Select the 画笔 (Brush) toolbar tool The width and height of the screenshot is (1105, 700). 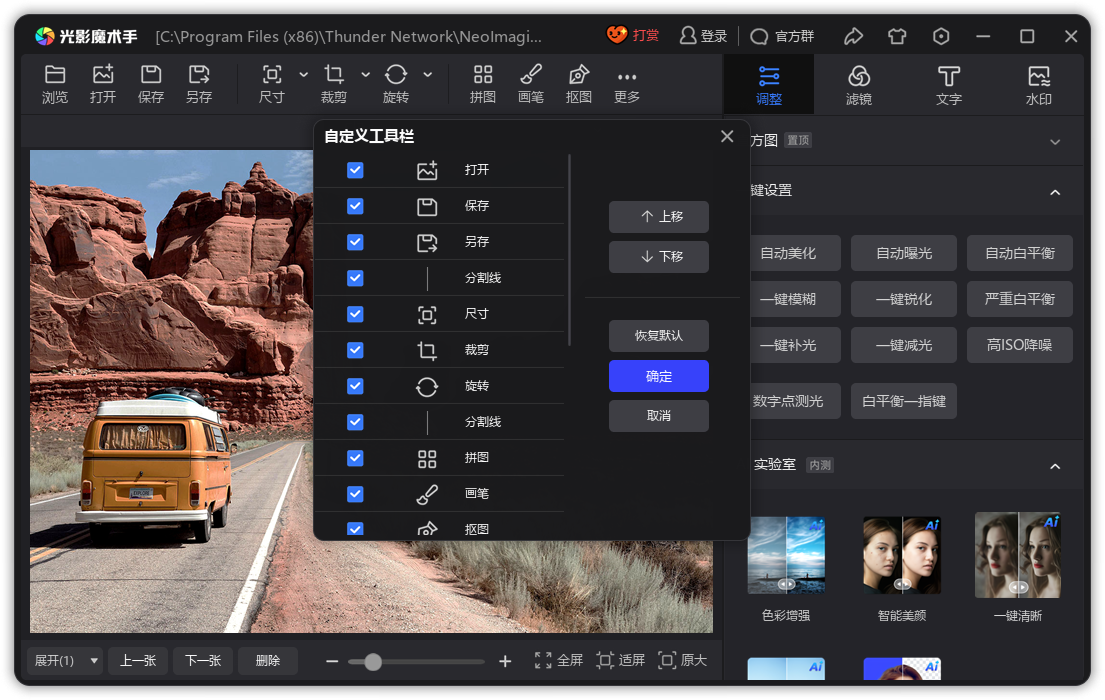point(531,75)
